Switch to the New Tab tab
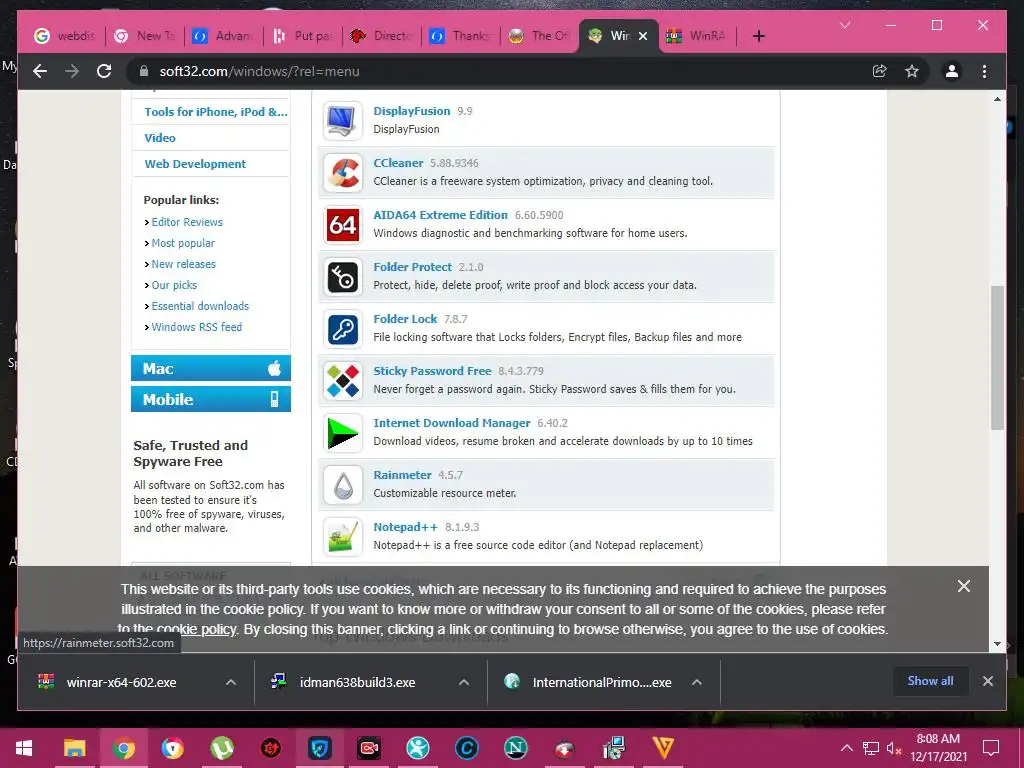Image resolution: width=1024 pixels, height=768 pixels. click(145, 36)
